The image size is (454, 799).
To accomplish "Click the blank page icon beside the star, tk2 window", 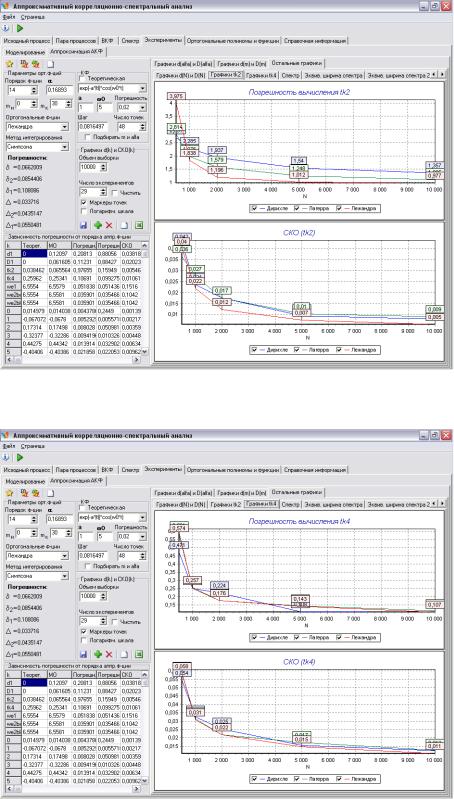I will click(50, 64).
